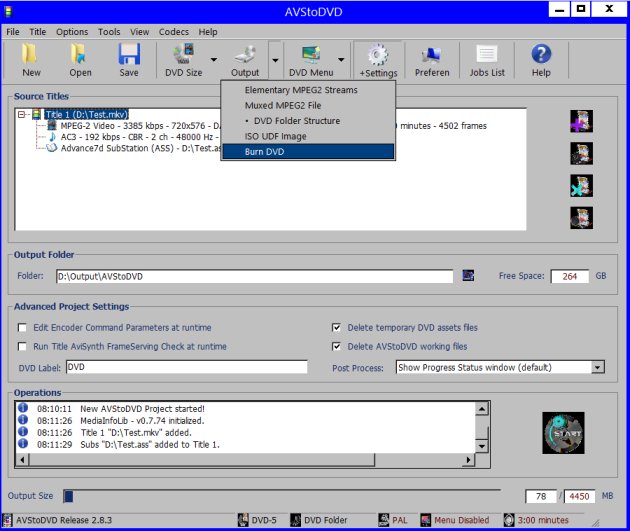
Task: Click the Operations log scroll right arrow
Action: (x=468, y=460)
